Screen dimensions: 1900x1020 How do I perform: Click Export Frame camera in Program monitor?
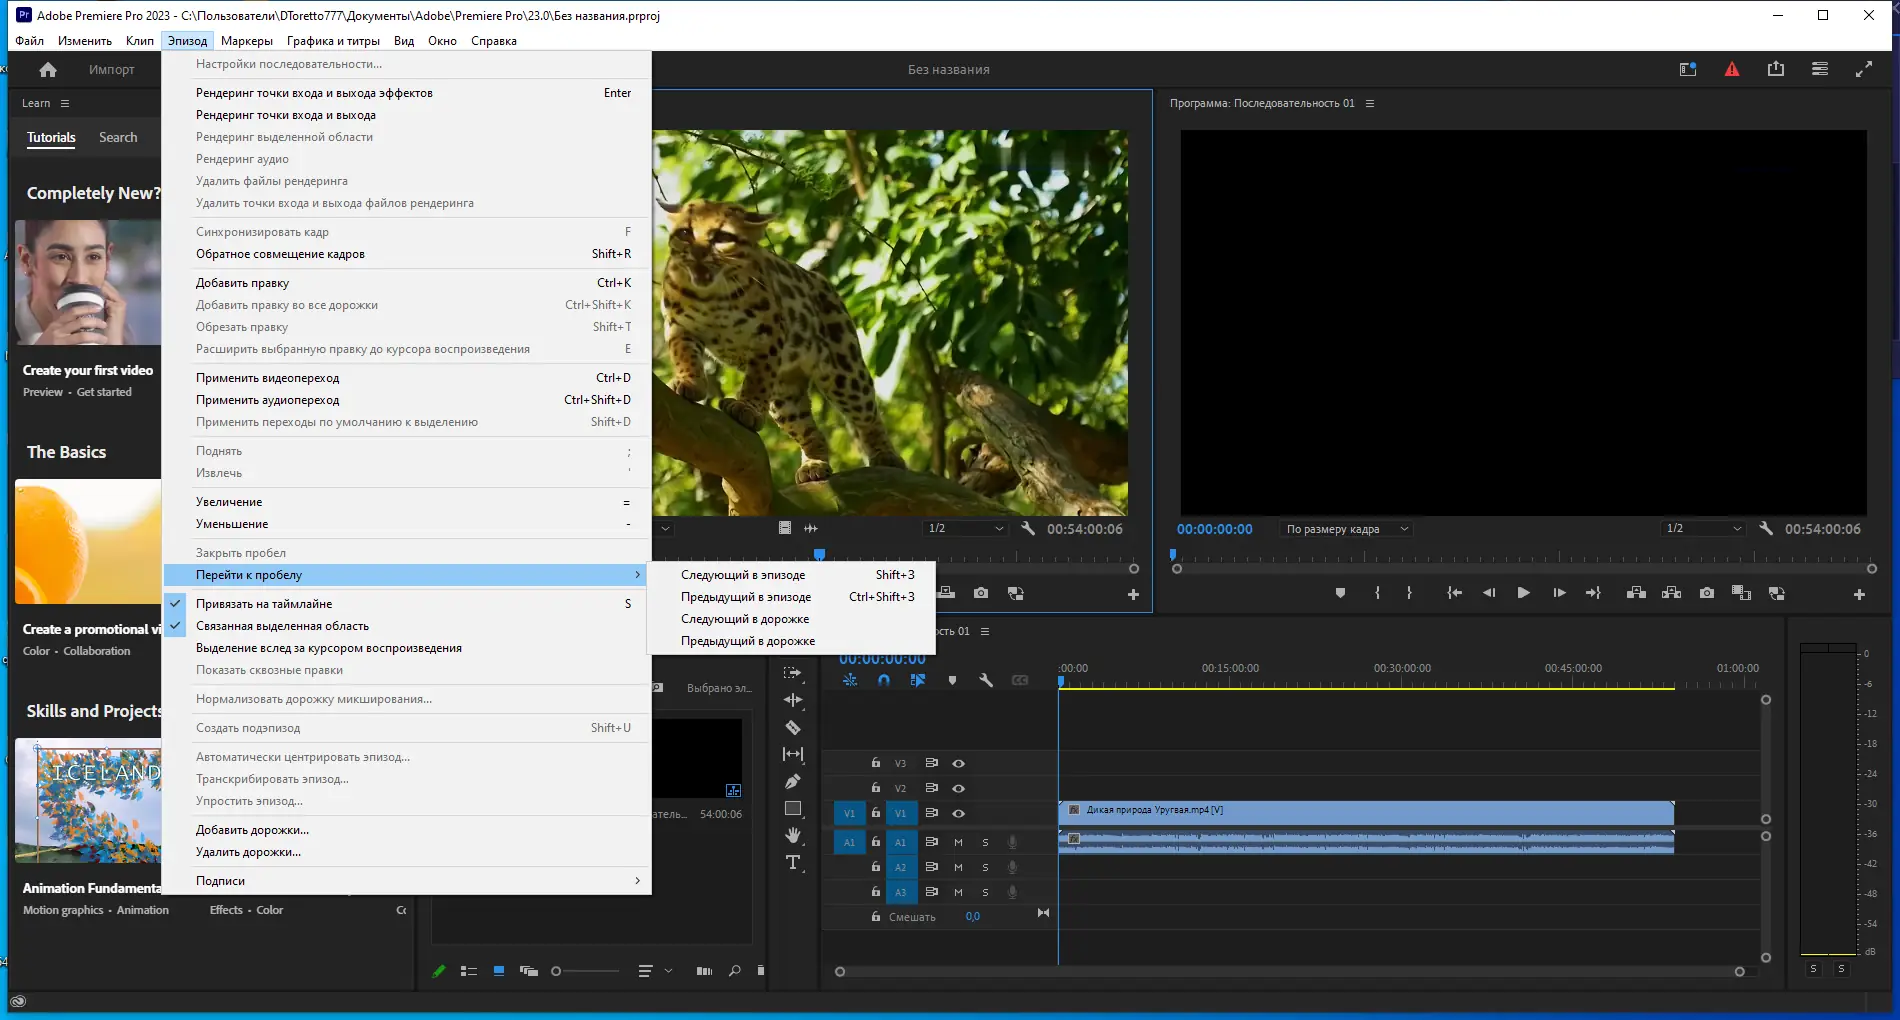1706,593
